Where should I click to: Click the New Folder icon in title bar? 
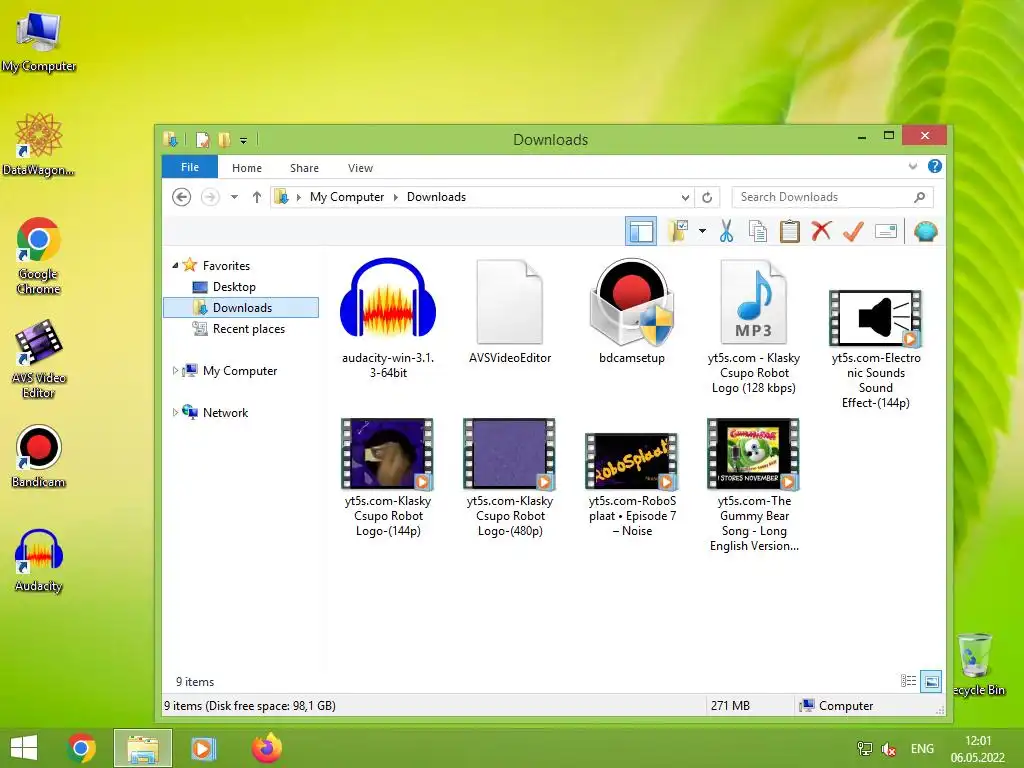coord(225,140)
